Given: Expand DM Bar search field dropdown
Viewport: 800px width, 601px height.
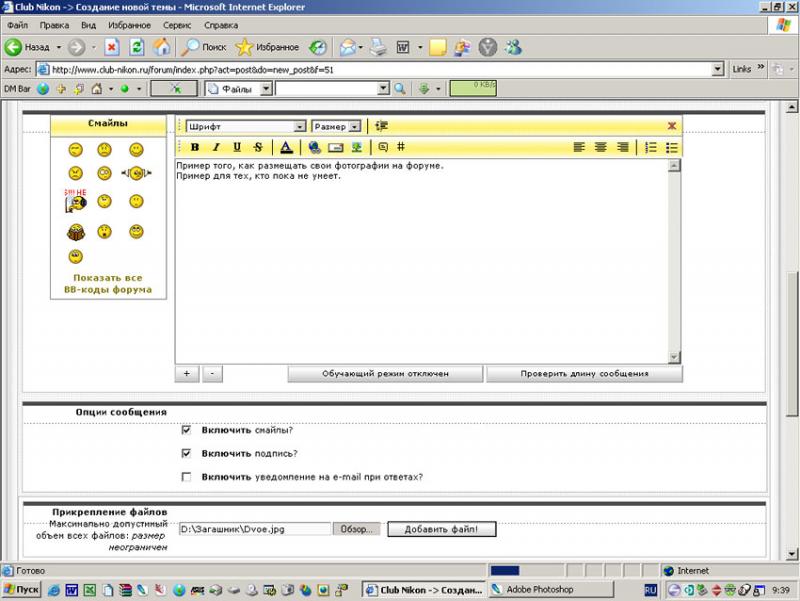Looking at the screenshot, I should (384, 89).
